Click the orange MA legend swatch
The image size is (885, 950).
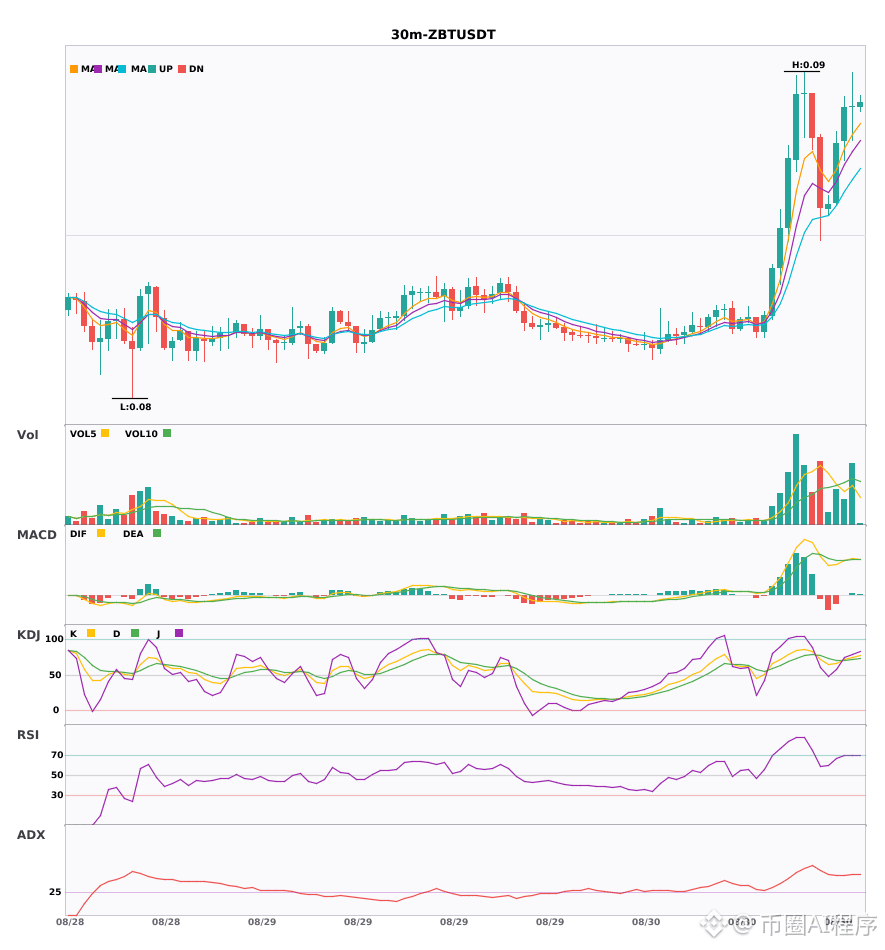click(x=74, y=69)
